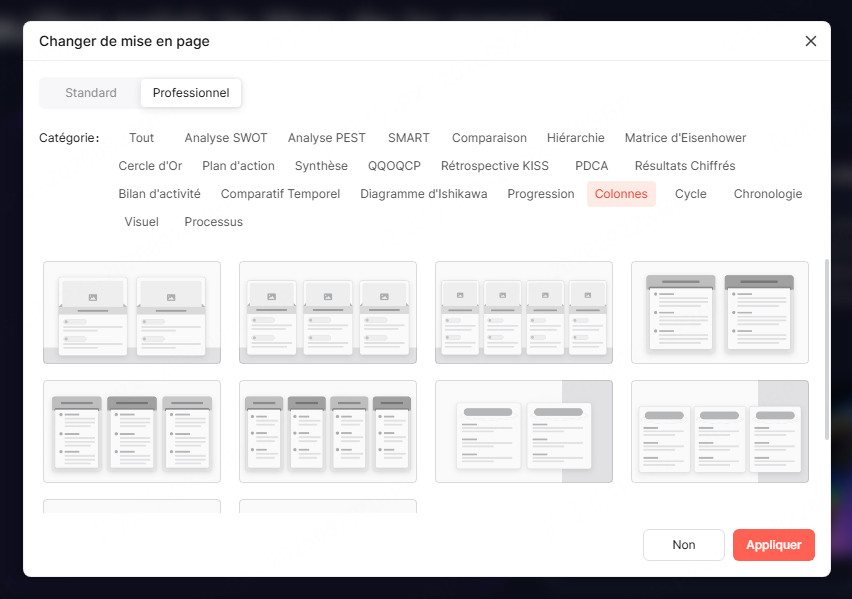Select the Professionnel tab
Viewport: 852px width, 599px height.
point(191,93)
